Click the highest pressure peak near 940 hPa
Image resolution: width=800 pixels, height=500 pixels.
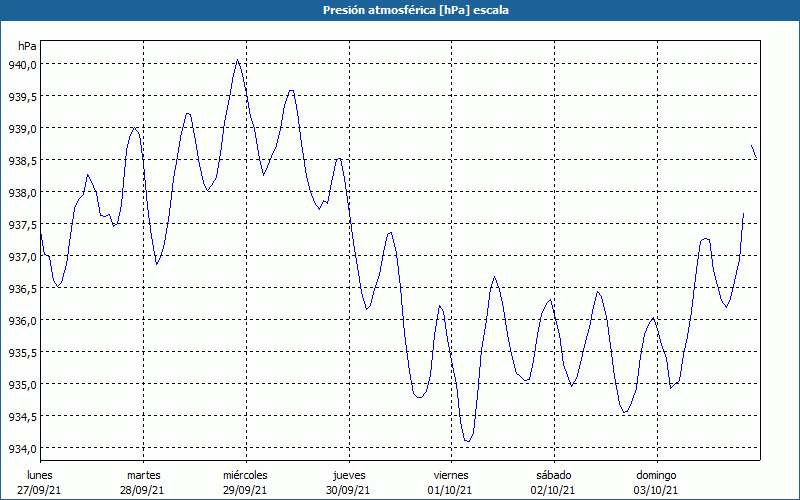click(x=238, y=60)
